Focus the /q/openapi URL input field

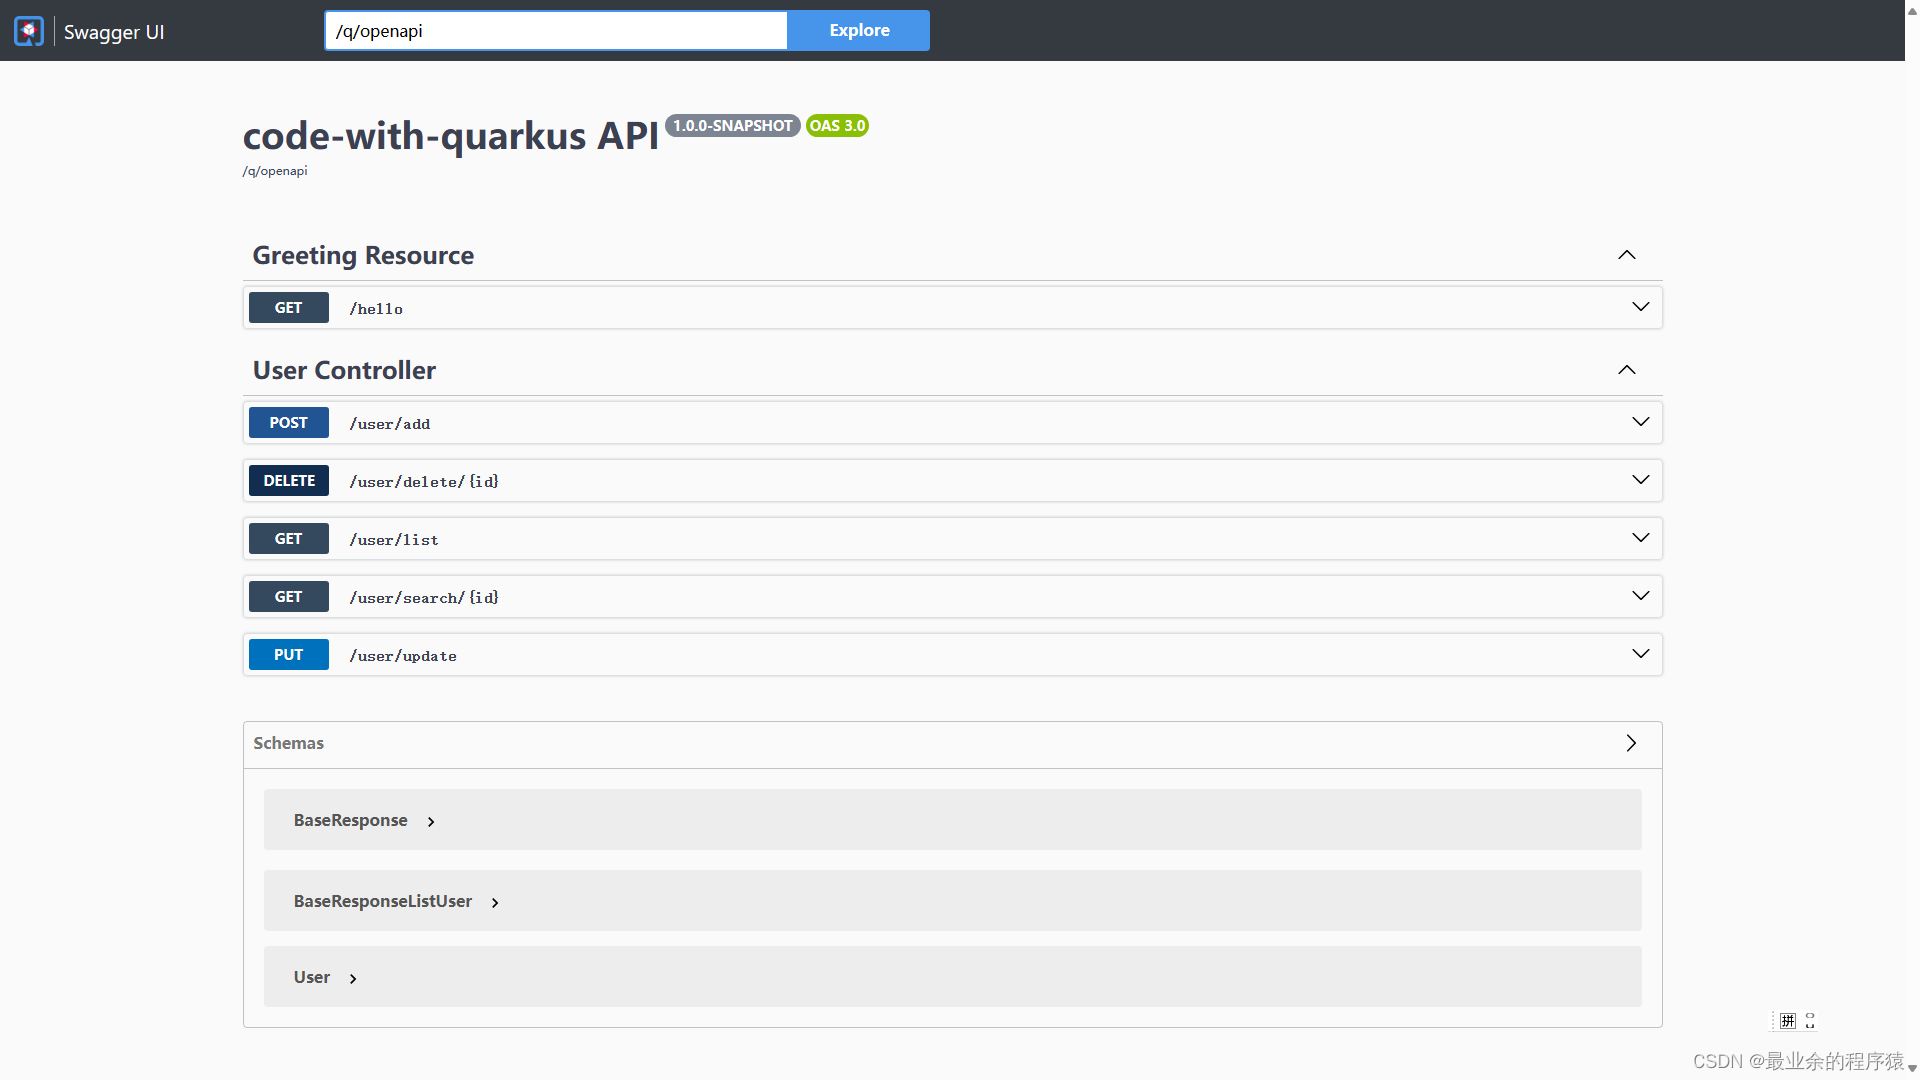click(x=556, y=30)
